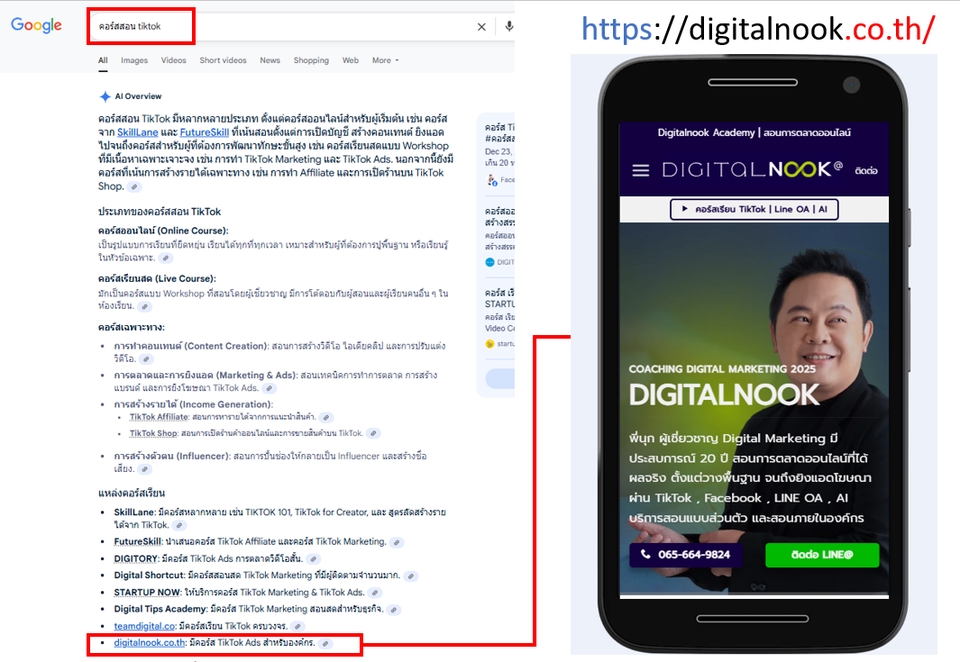Click source link icon after DIGITORY entry

313,559
